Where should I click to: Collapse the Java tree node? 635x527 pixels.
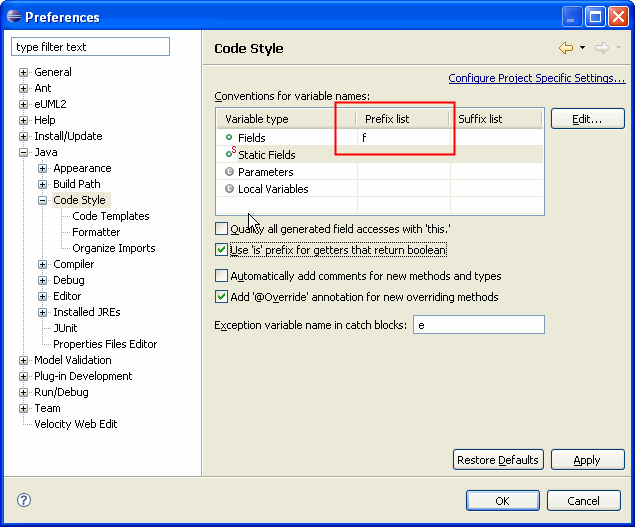pyautogui.click(x=23, y=153)
